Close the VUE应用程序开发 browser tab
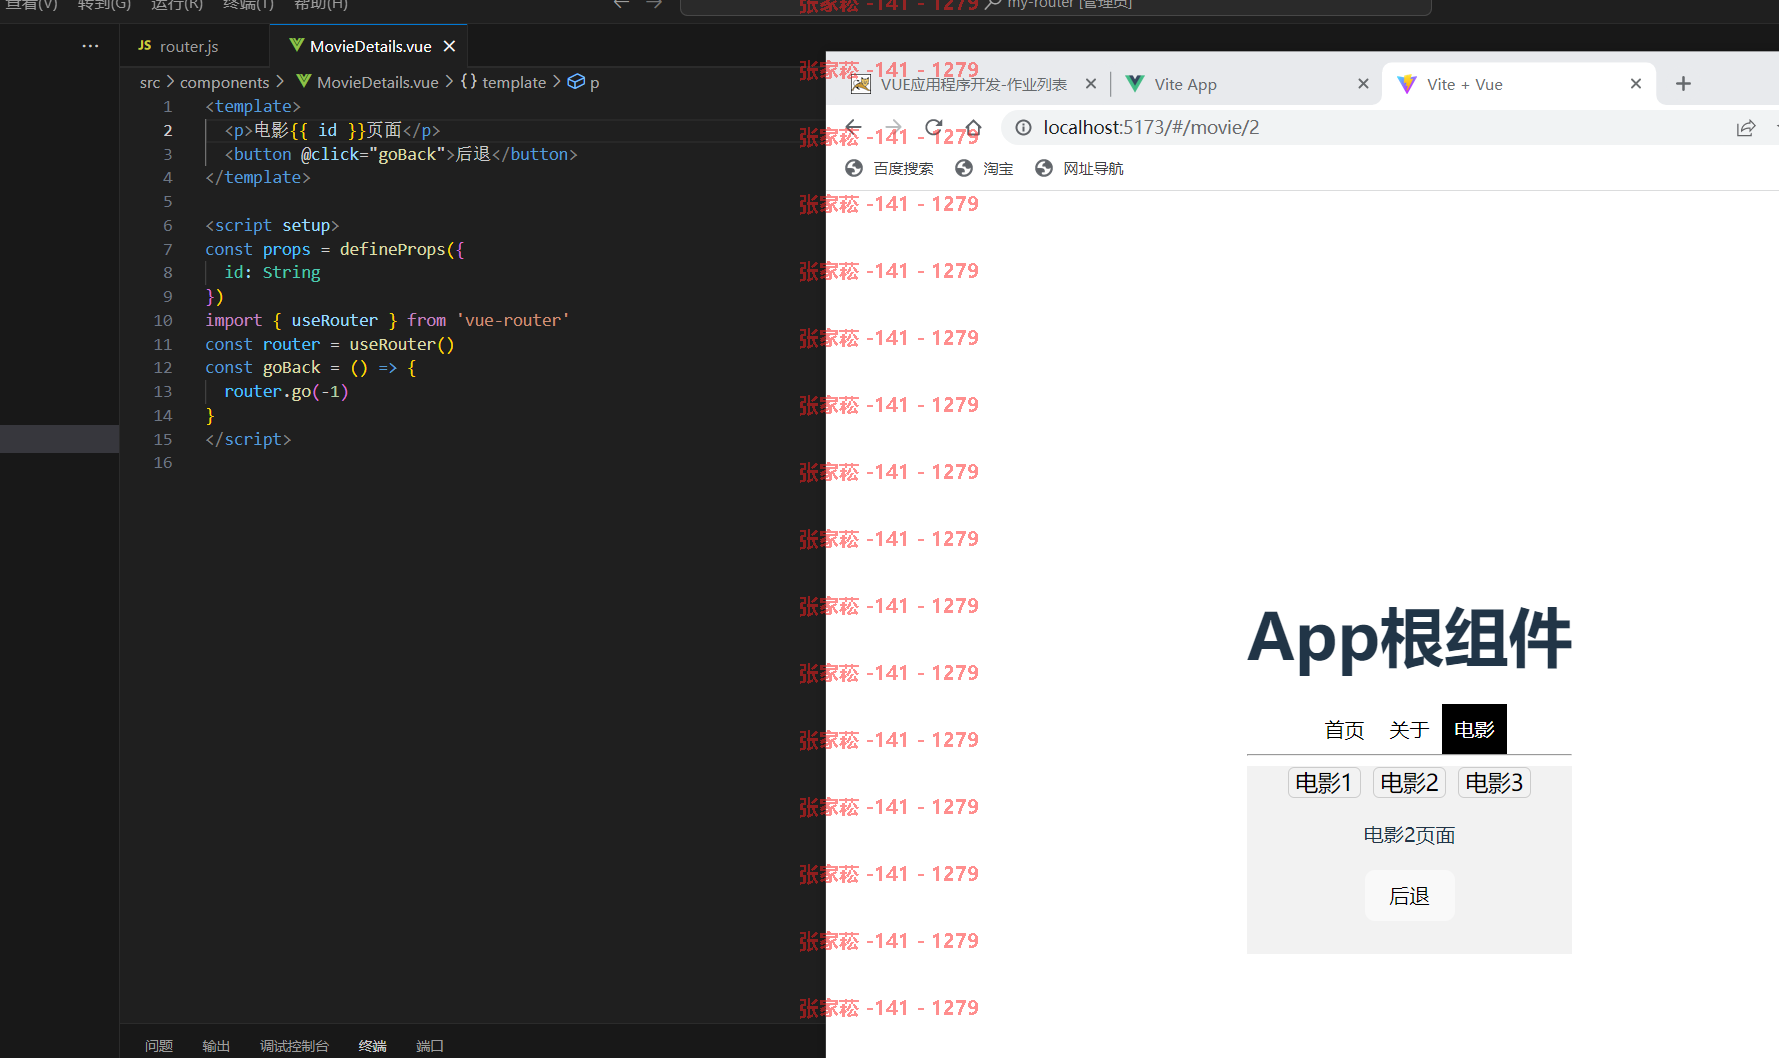This screenshot has width=1779, height=1058. (x=1091, y=84)
